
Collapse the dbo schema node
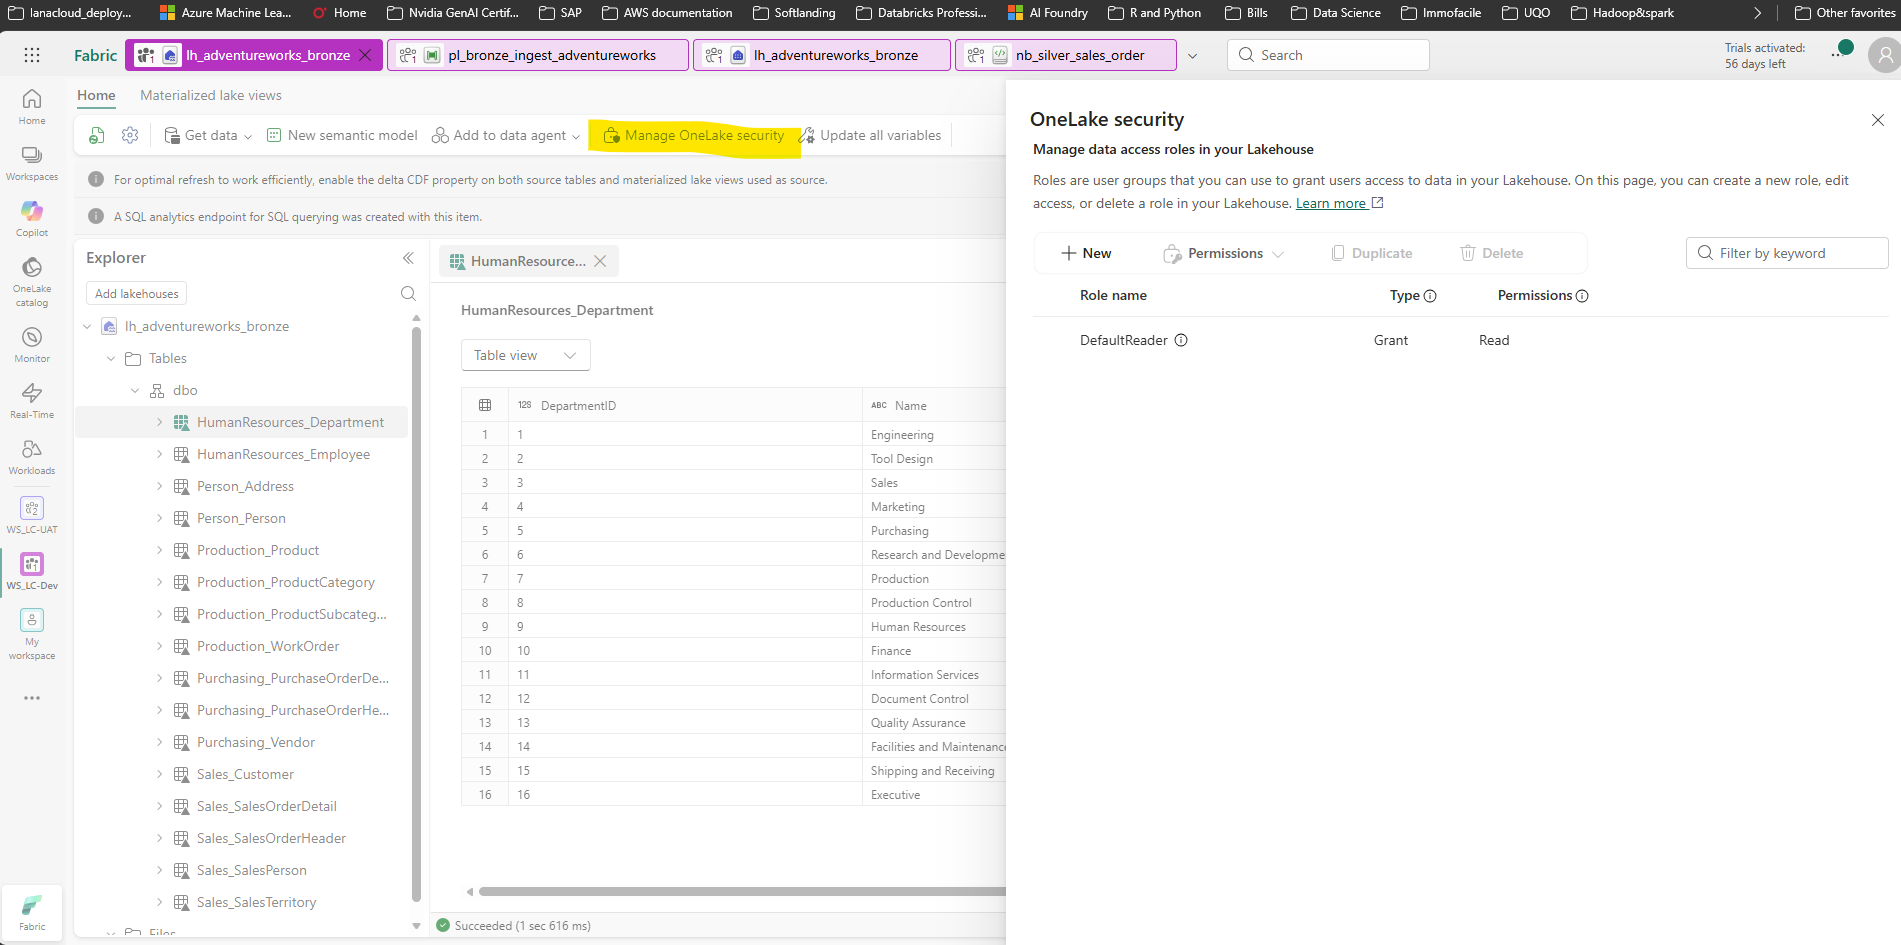tap(135, 390)
